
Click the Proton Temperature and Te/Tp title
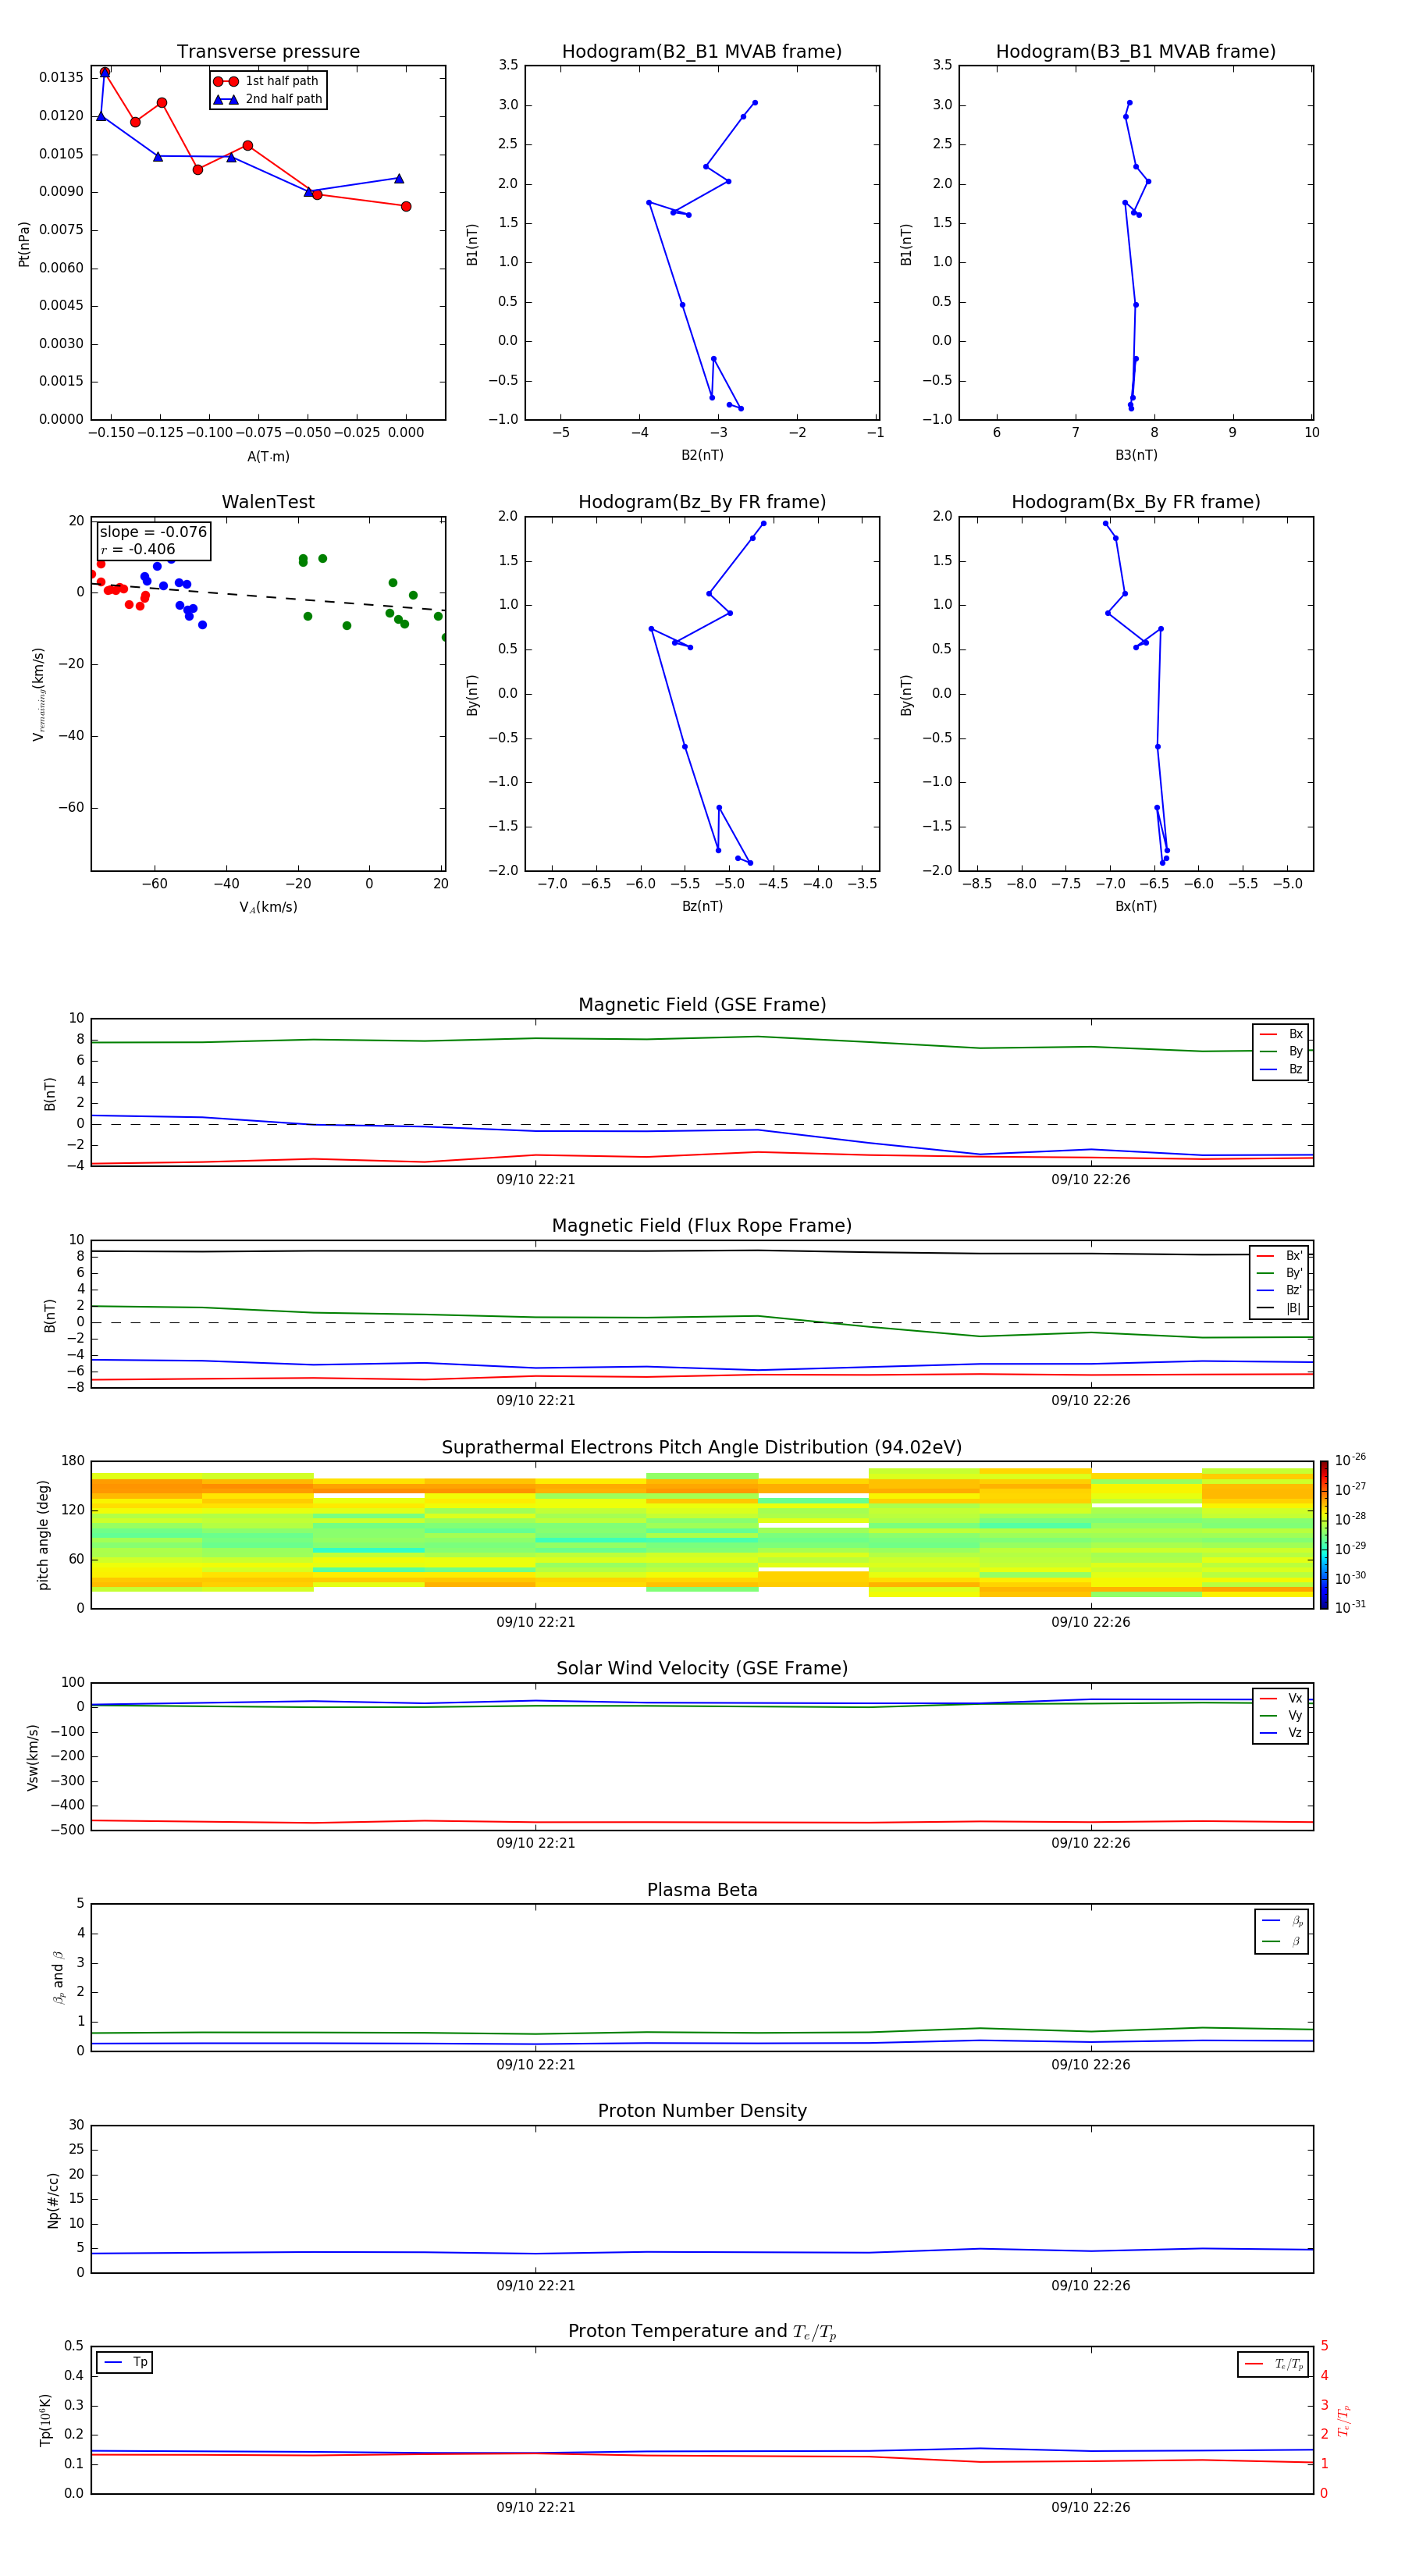(x=702, y=2332)
